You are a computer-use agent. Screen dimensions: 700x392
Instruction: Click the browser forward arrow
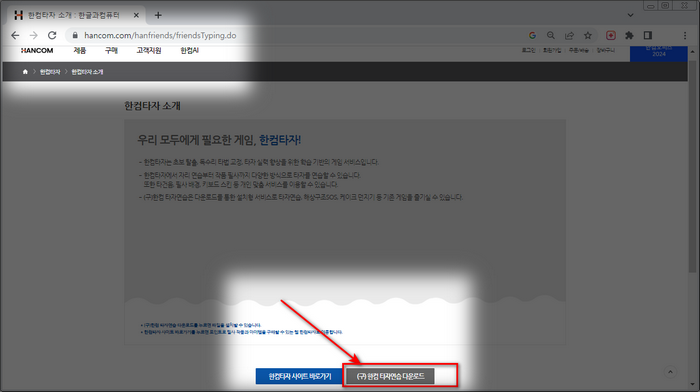pos(33,35)
